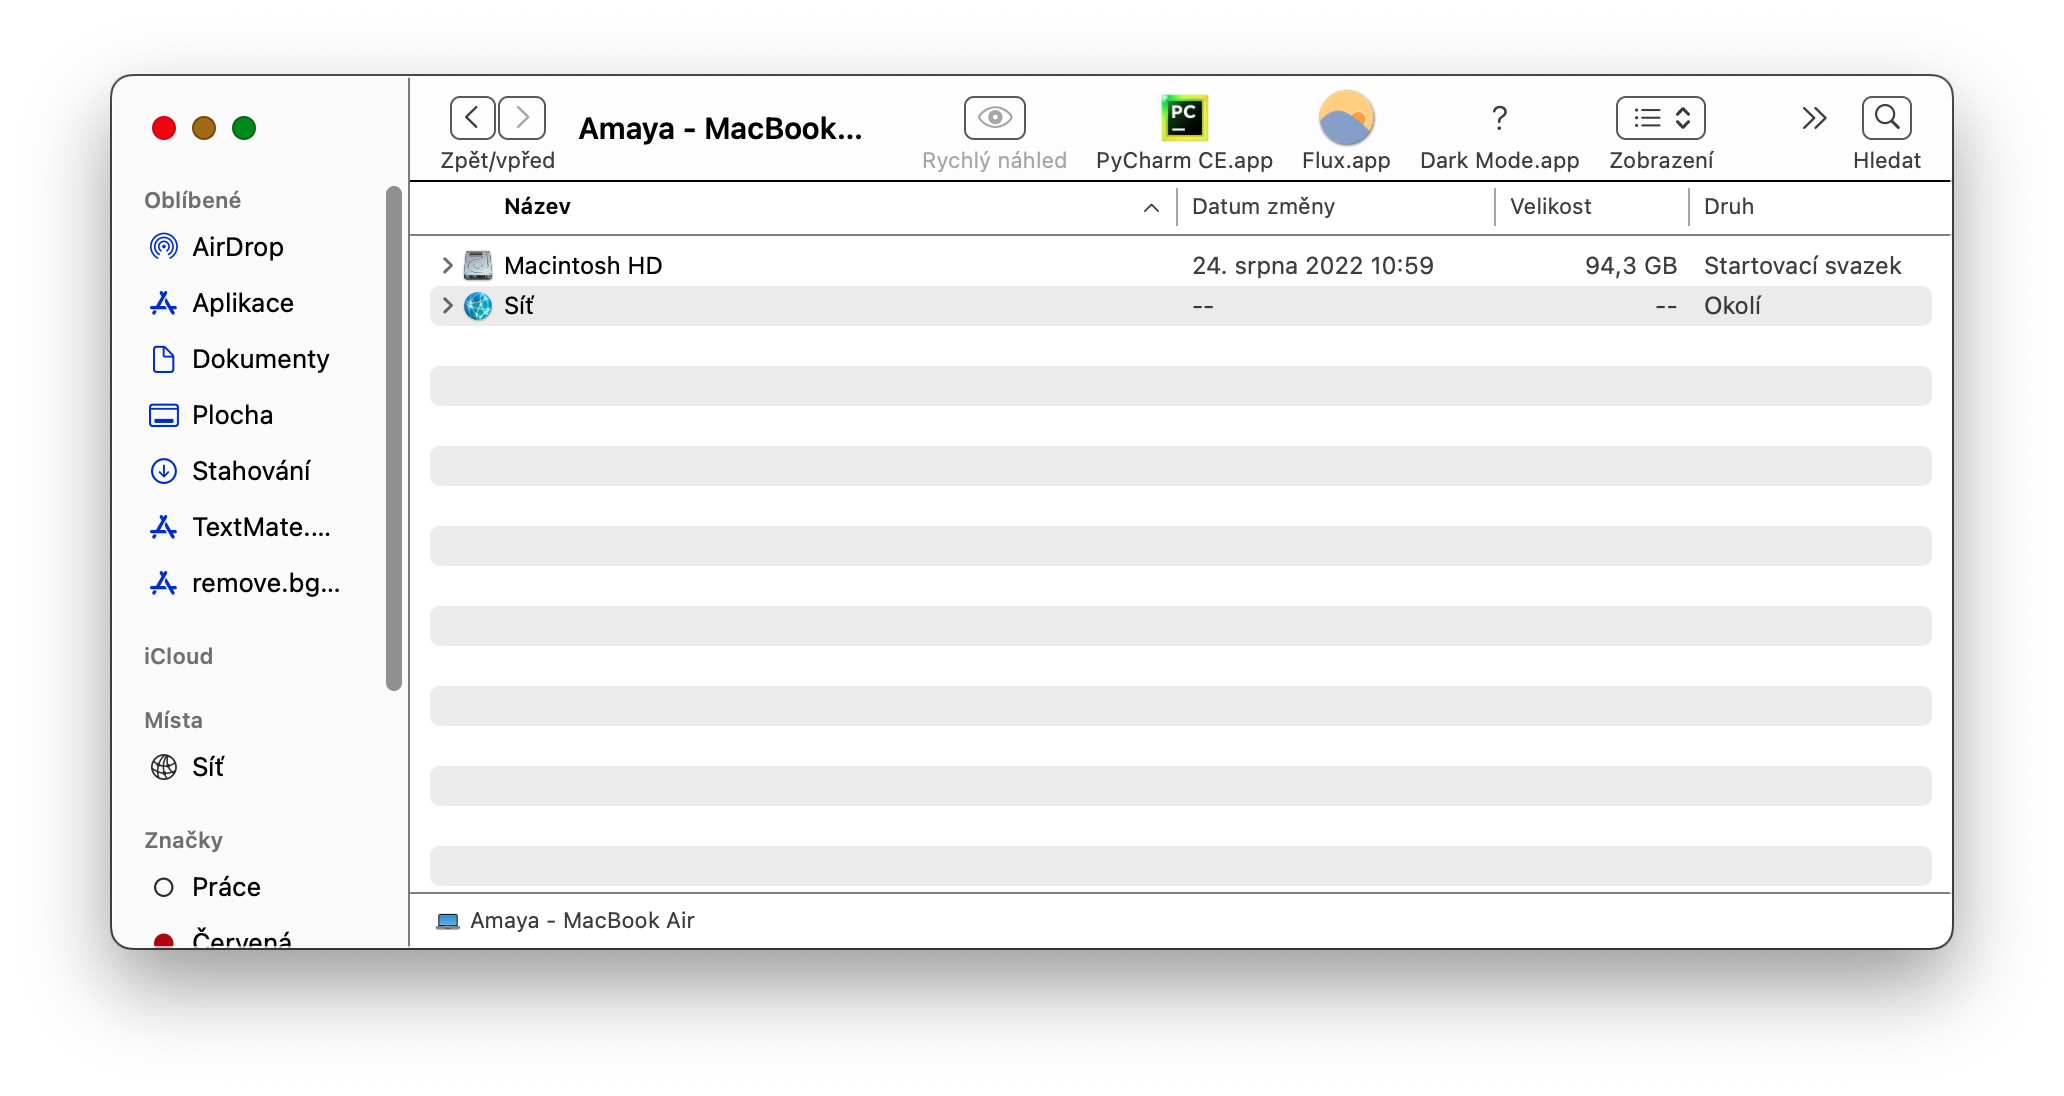Click the Dark Mode.app question mark icon

click(1499, 119)
